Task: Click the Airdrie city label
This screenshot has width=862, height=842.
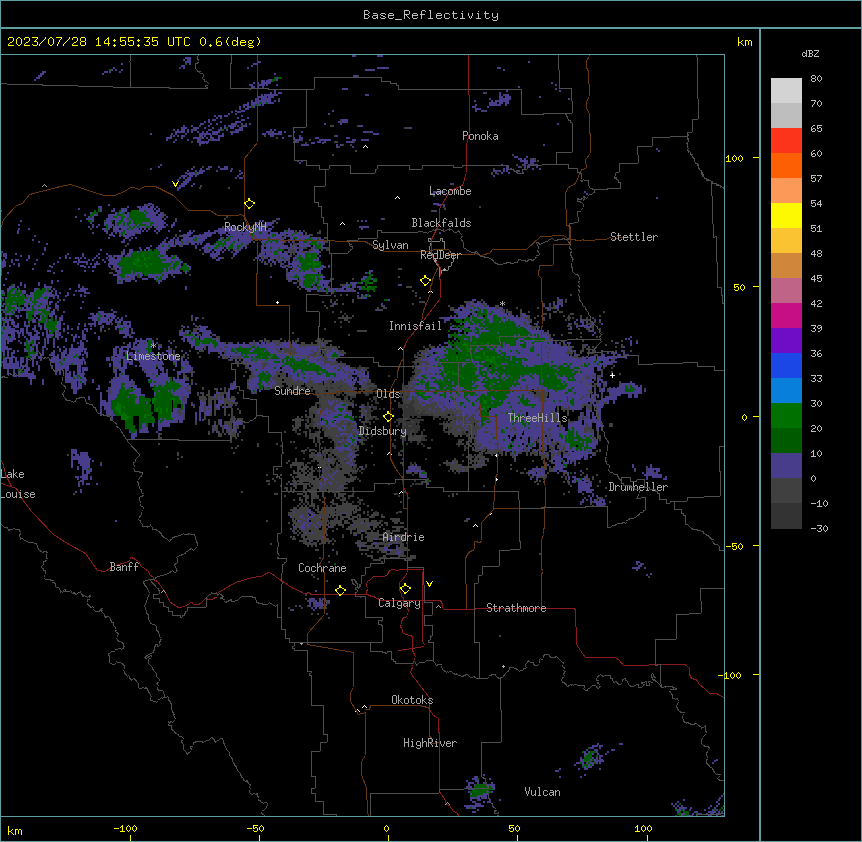Action: pos(403,537)
